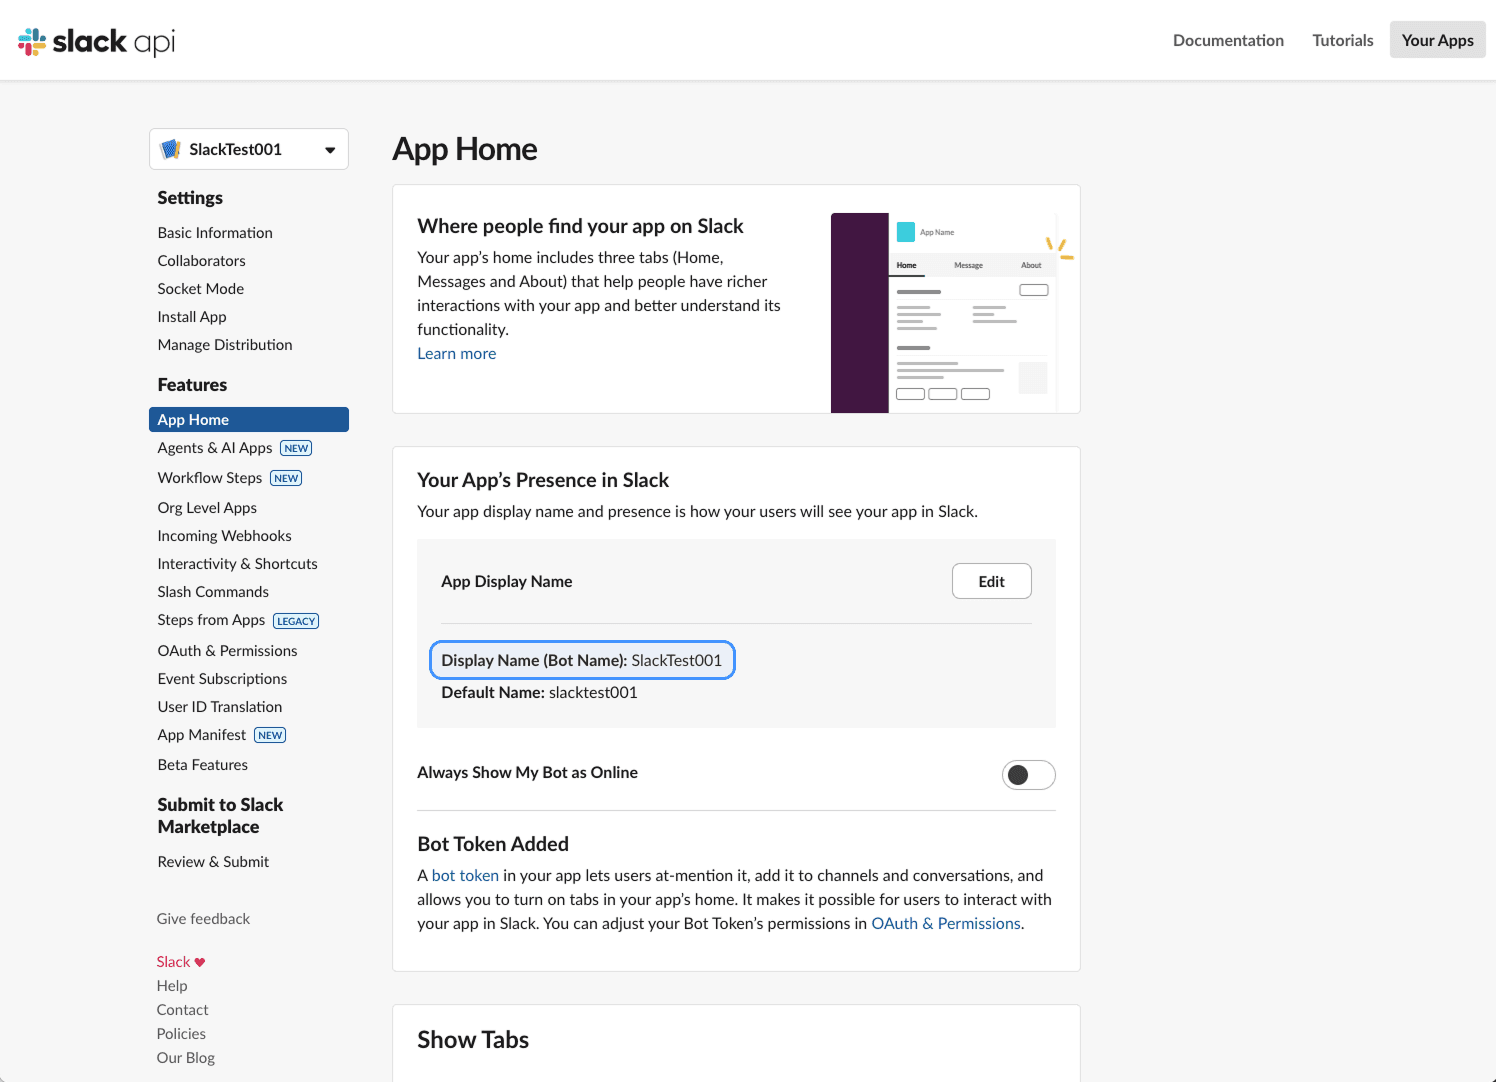Click the Slack footer link
Image resolution: width=1496 pixels, height=1082 pixels.
coord(173,962)
